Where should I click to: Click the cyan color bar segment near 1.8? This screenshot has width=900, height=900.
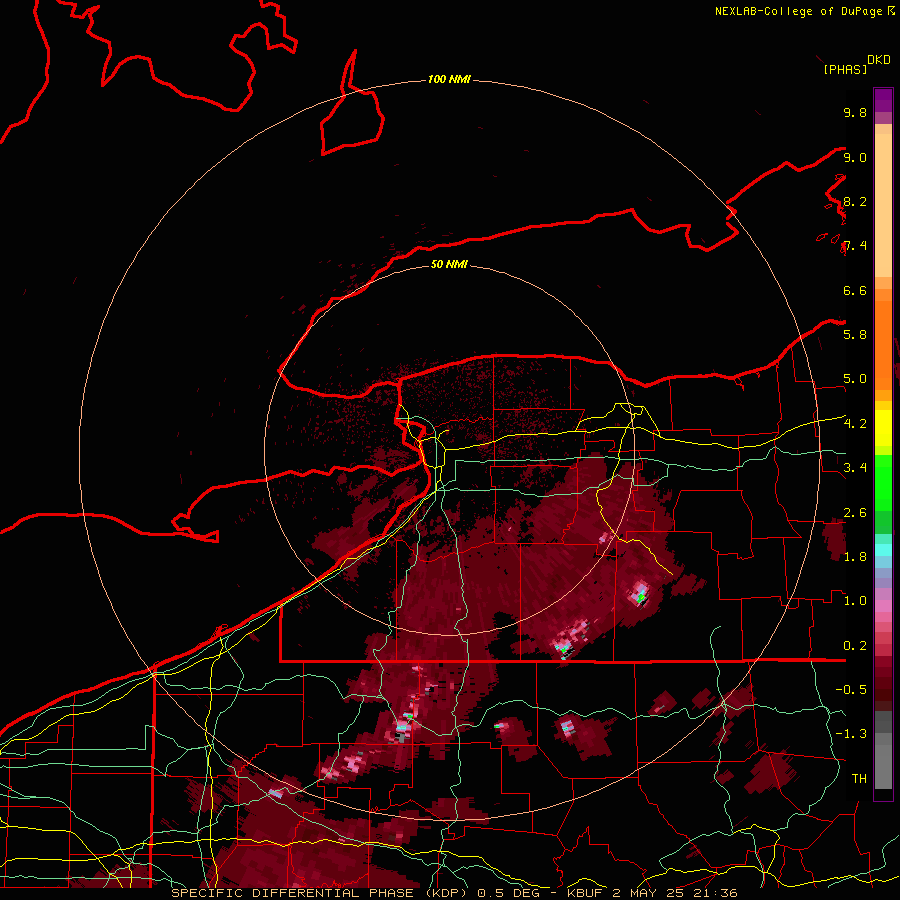(883, 550)
